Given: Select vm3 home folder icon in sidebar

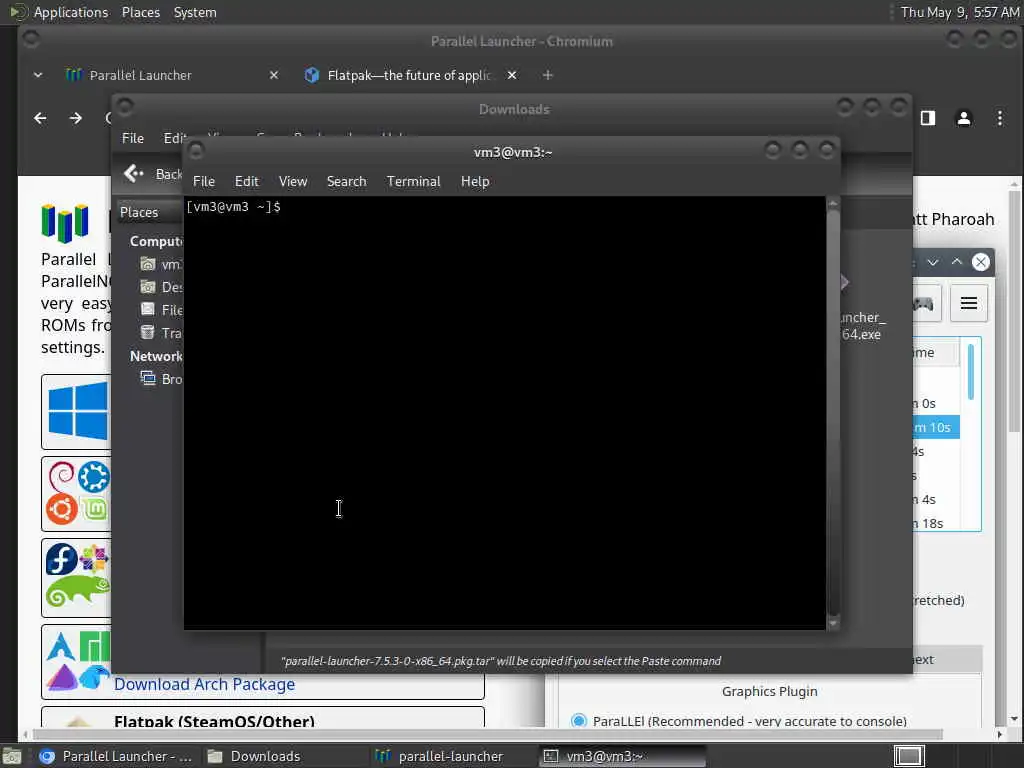Looking at the screenshot, I should [x=148, y=264].
